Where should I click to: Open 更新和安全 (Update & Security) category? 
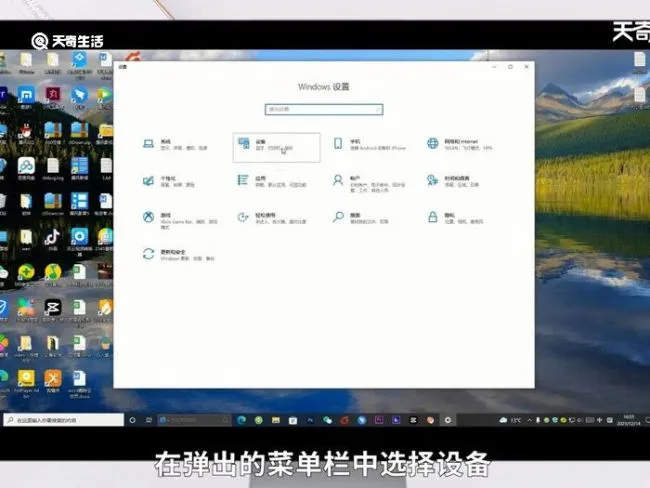(x=178, y=255)
